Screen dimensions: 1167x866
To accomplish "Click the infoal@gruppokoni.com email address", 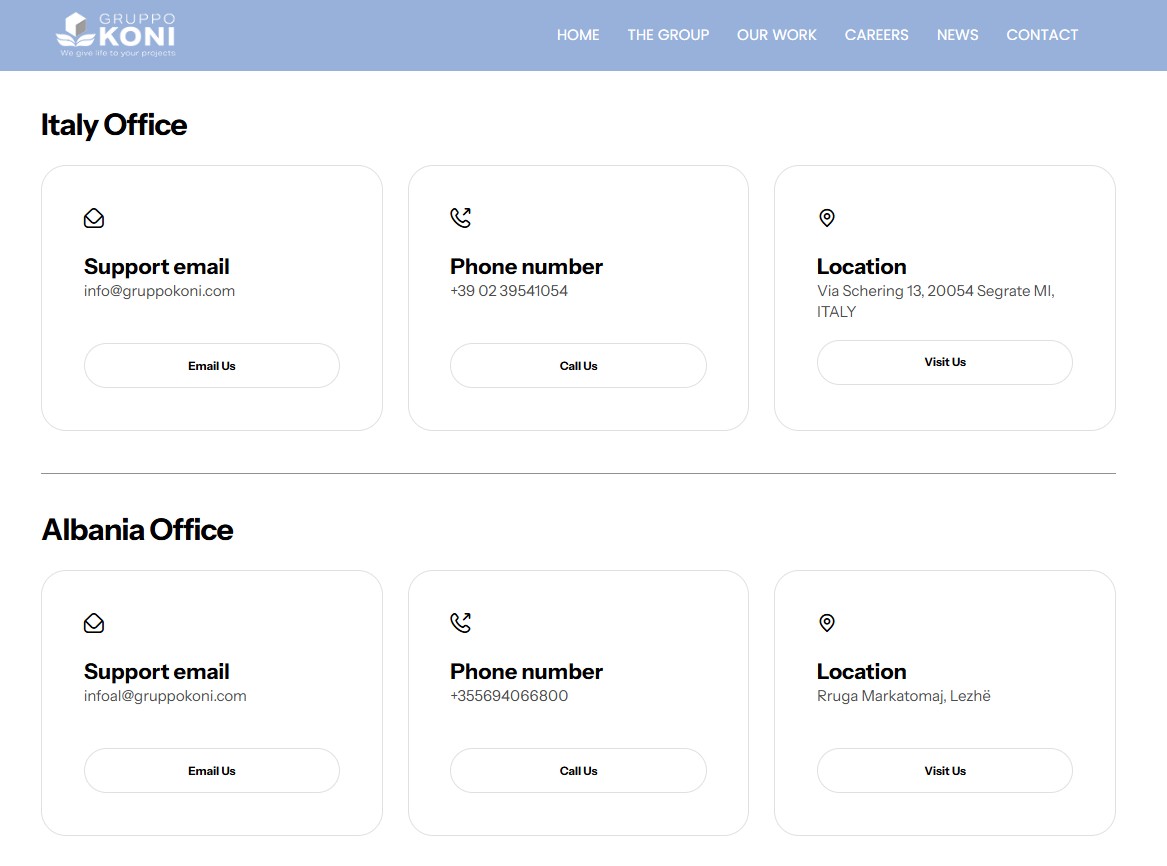I will click(x=164, y=696).
